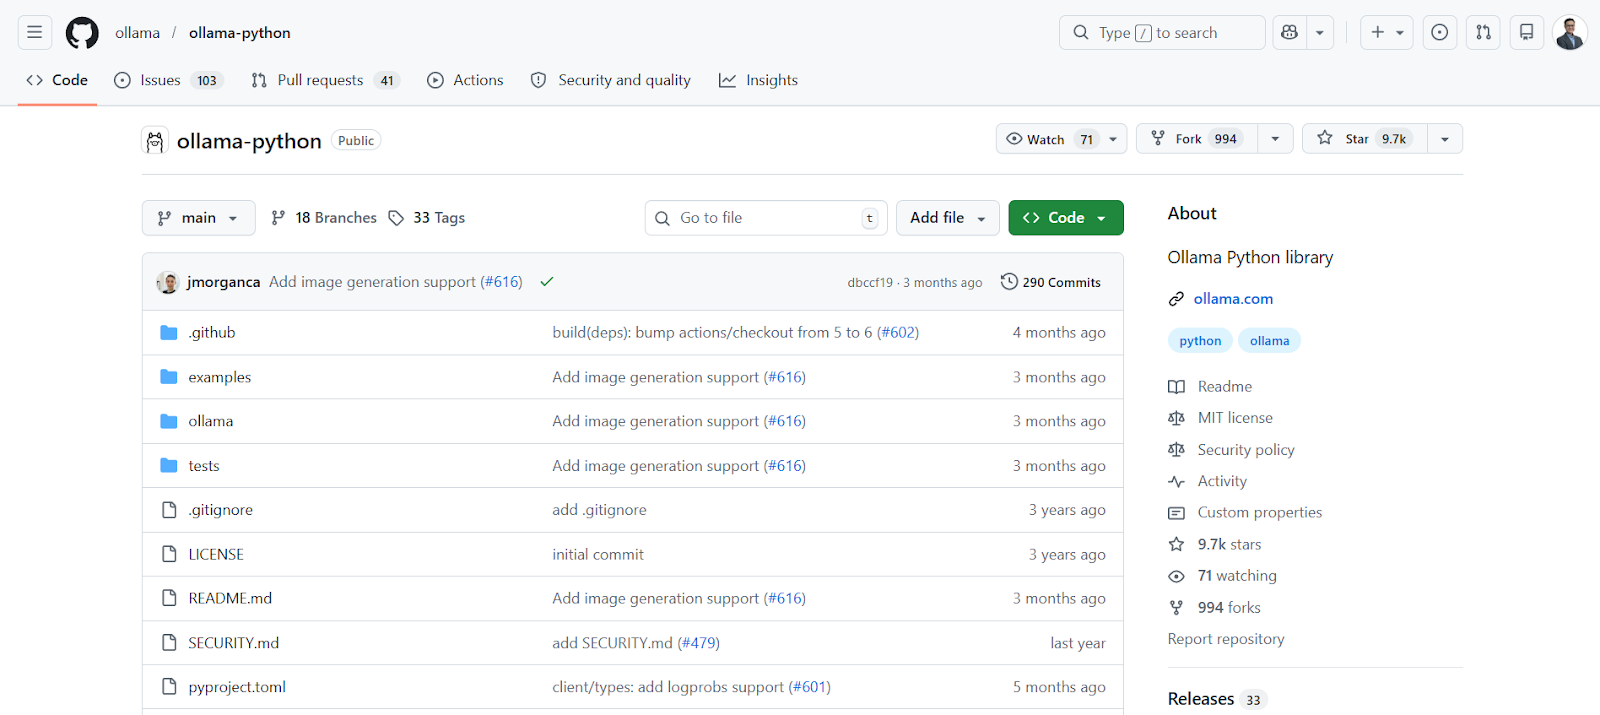Viewport: 1600px width, 715px height.
Task: Open the hamburger navigation menu
Action: (35, 33)
